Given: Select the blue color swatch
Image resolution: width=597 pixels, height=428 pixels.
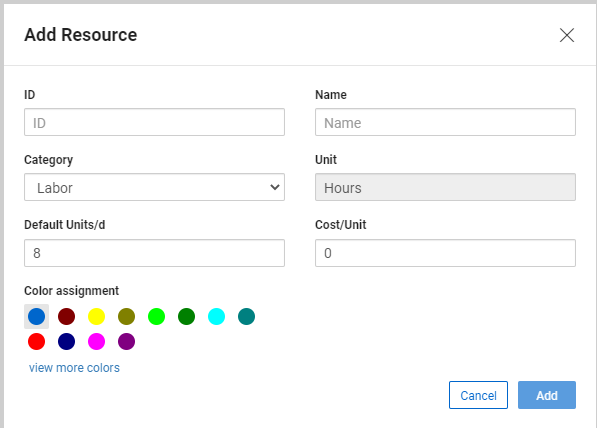Looking at the screenshot, I should pos(37,316).
